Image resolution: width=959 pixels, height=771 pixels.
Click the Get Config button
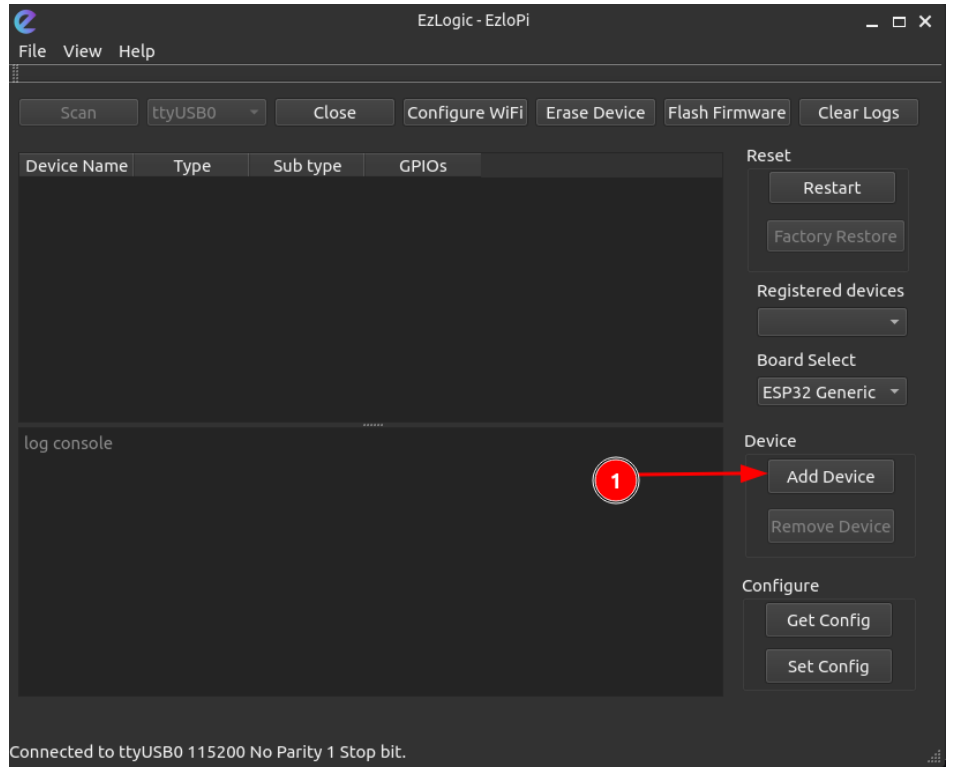828,620
